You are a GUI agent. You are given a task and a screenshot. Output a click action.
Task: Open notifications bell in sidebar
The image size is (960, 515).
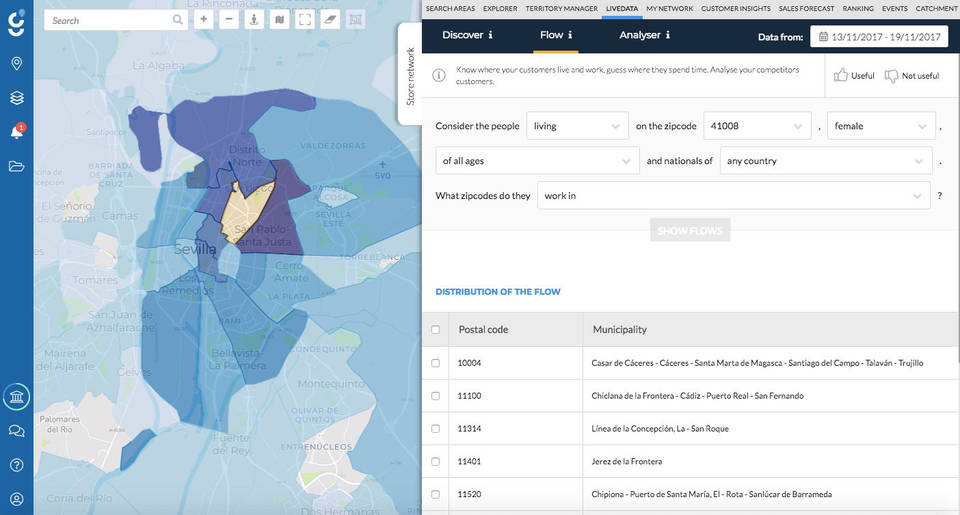pos(16,132)
